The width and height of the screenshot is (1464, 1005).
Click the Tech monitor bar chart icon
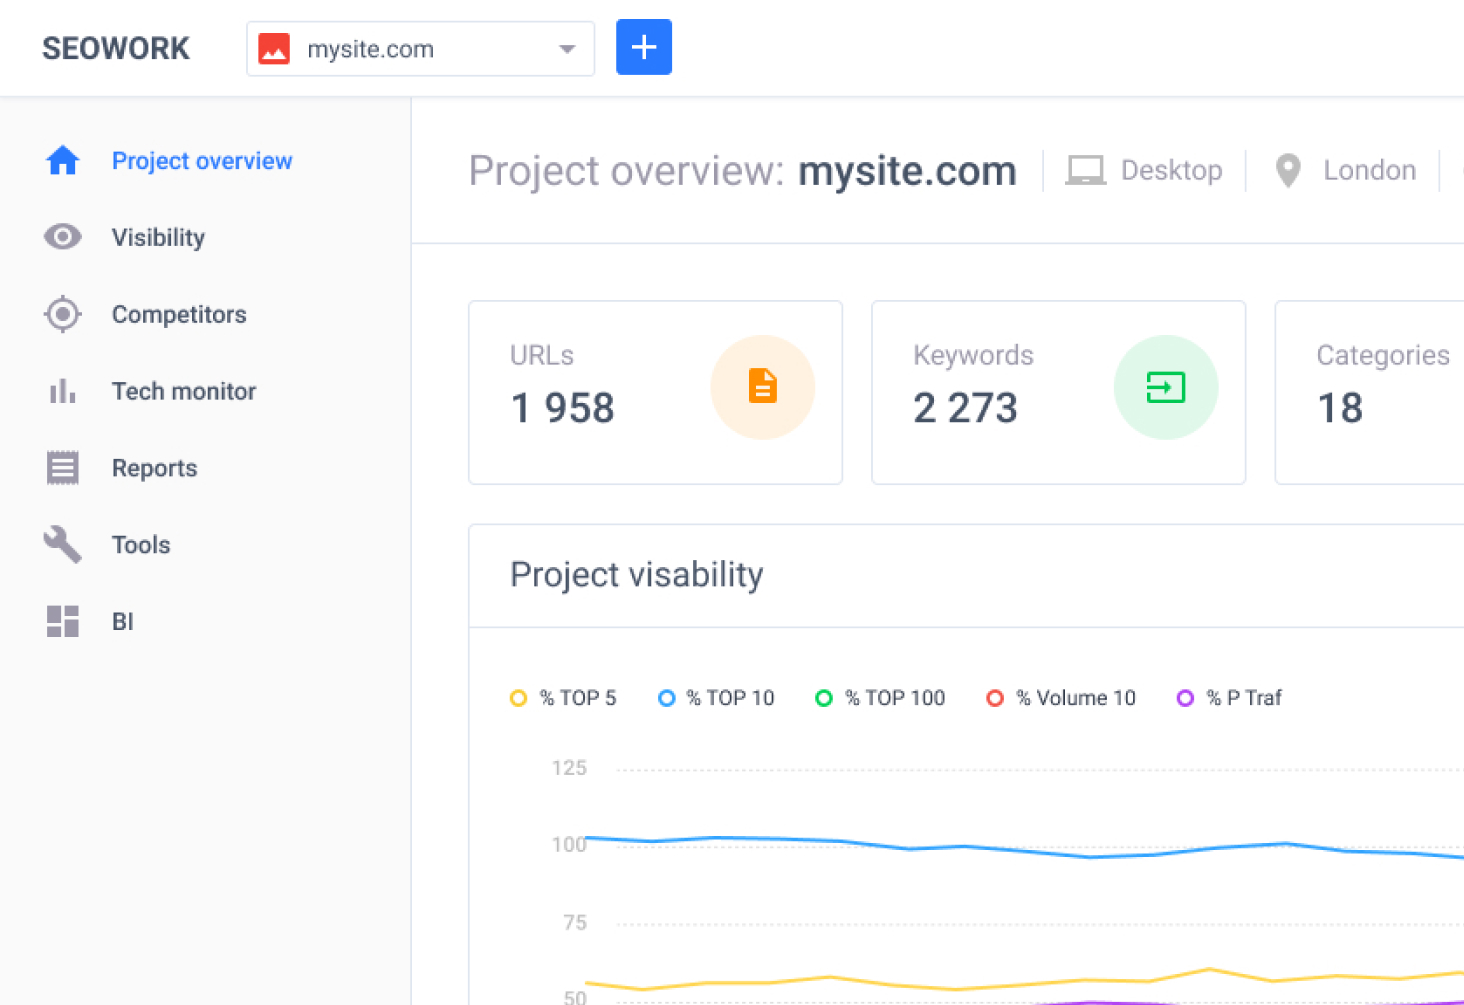pyautogui.click(x=62, y=391)
